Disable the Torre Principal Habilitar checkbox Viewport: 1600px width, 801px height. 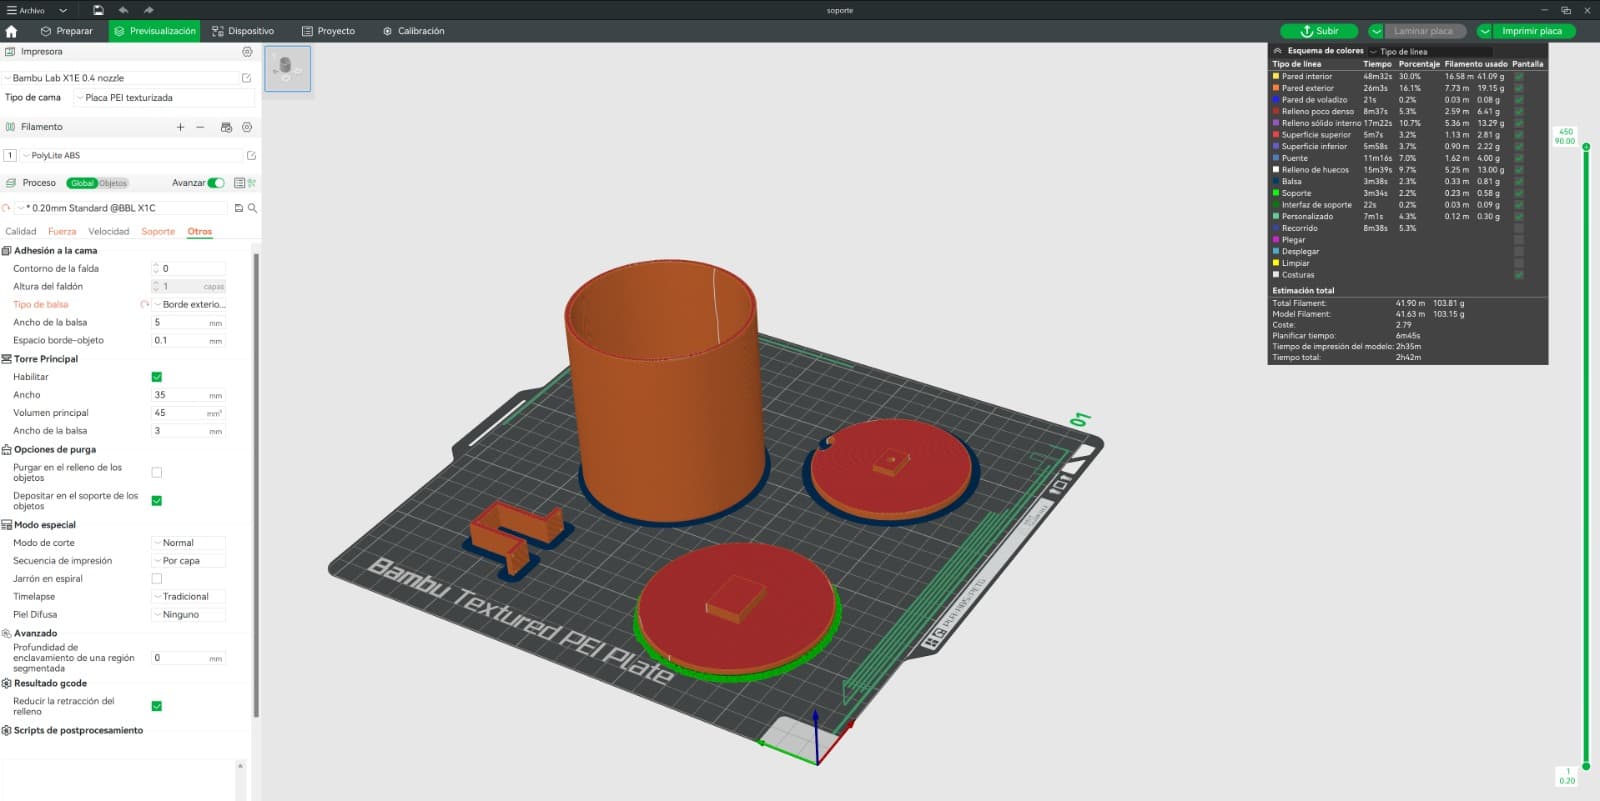pyautogui.click(x=156, y=377)
